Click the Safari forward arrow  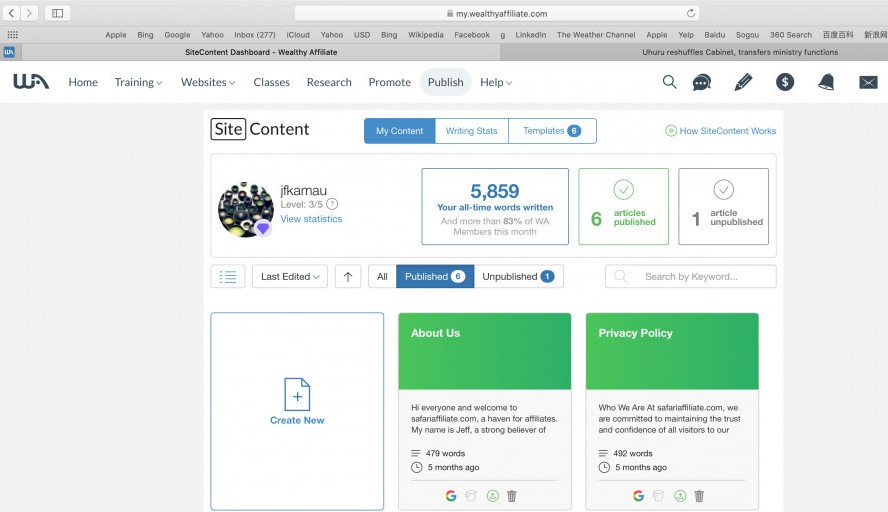coord(29,12)
